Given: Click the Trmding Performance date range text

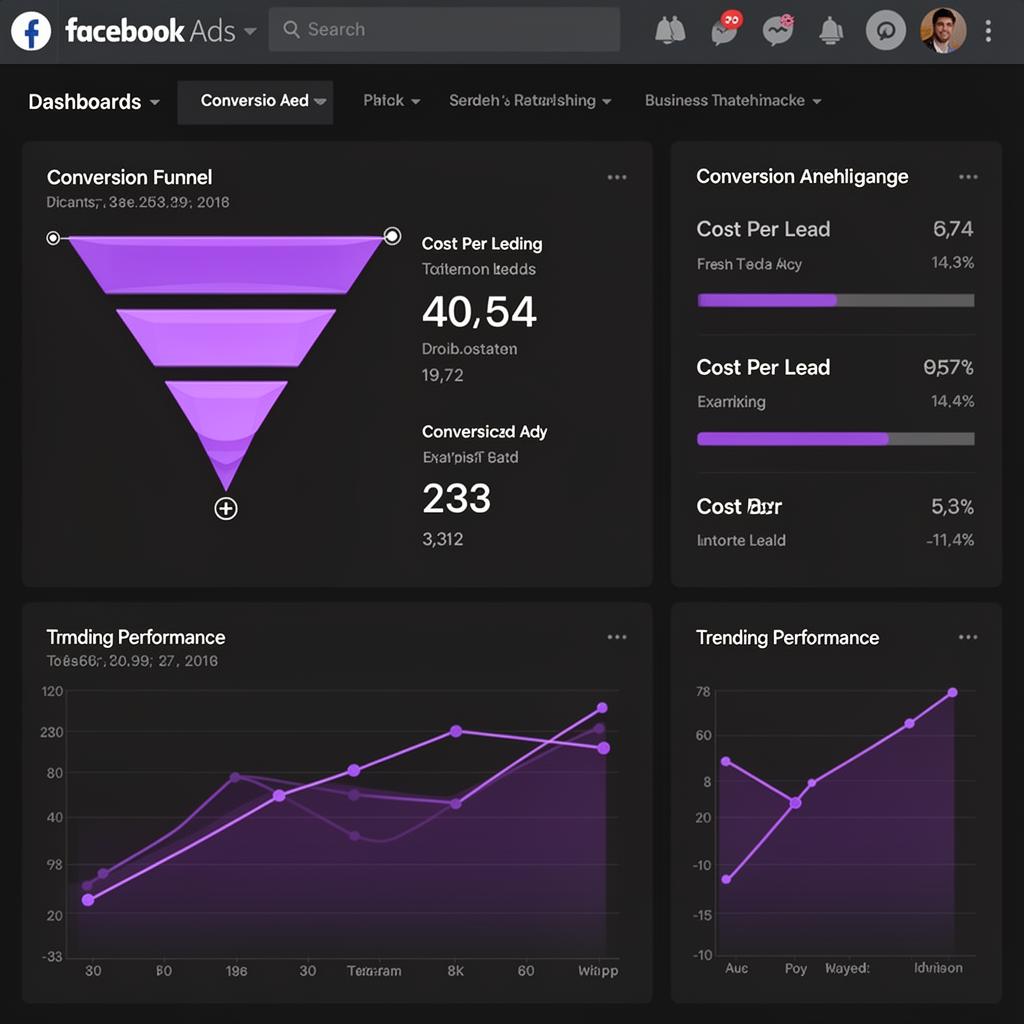Looking at the screenshot, I should pyautogui.click(x=132, y=661).
